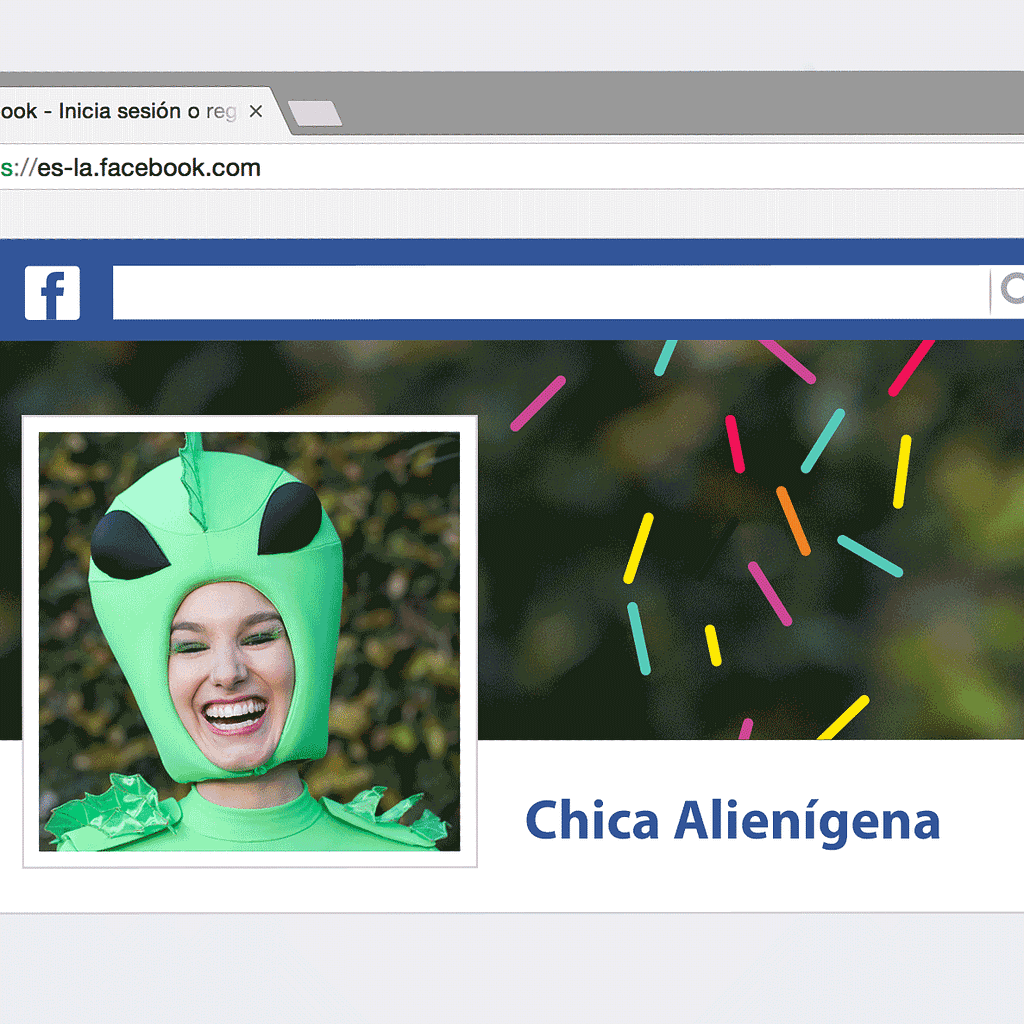Screen dimensions: 1024x1024
Task: Click the profile name Chica Alienígena
Action: 733,822
